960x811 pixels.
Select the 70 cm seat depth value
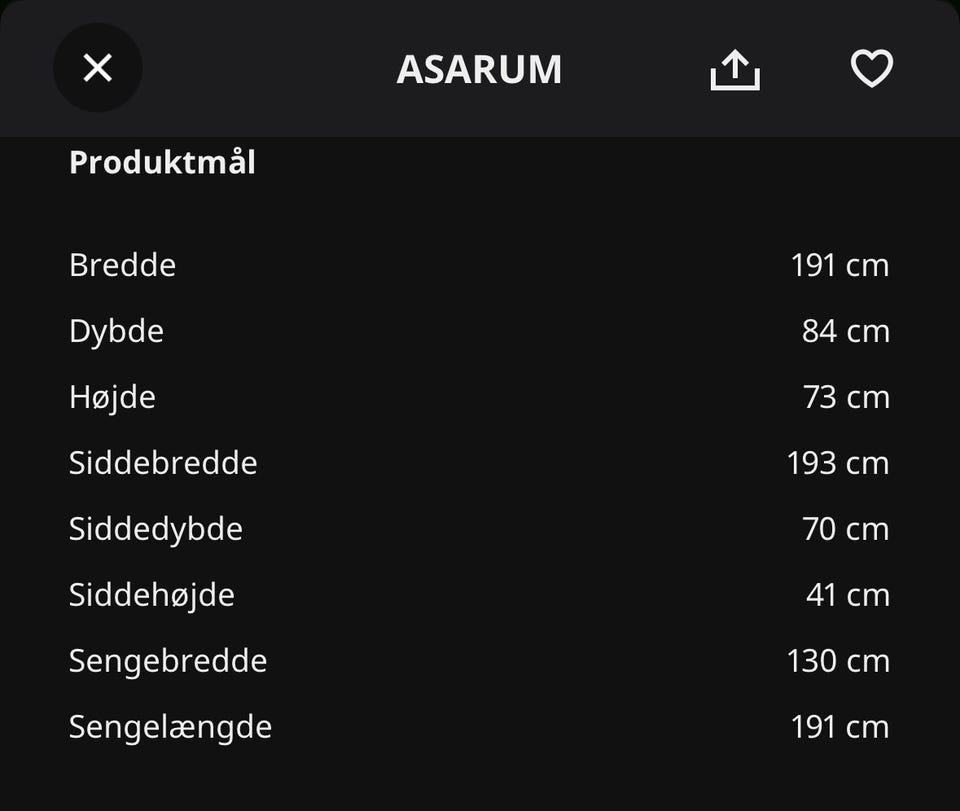[x=845, y=529]
